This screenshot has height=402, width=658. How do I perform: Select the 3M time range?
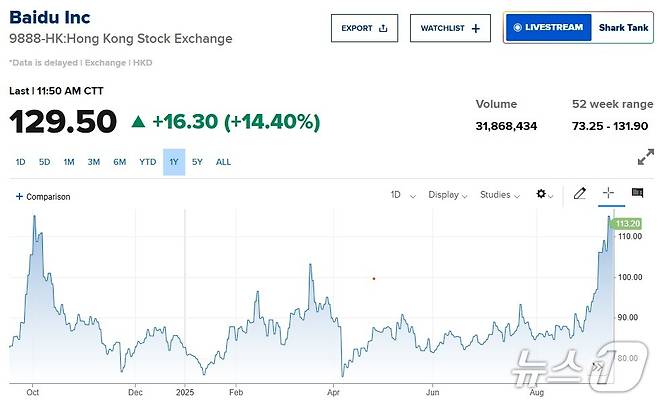[x=93, y=162]
